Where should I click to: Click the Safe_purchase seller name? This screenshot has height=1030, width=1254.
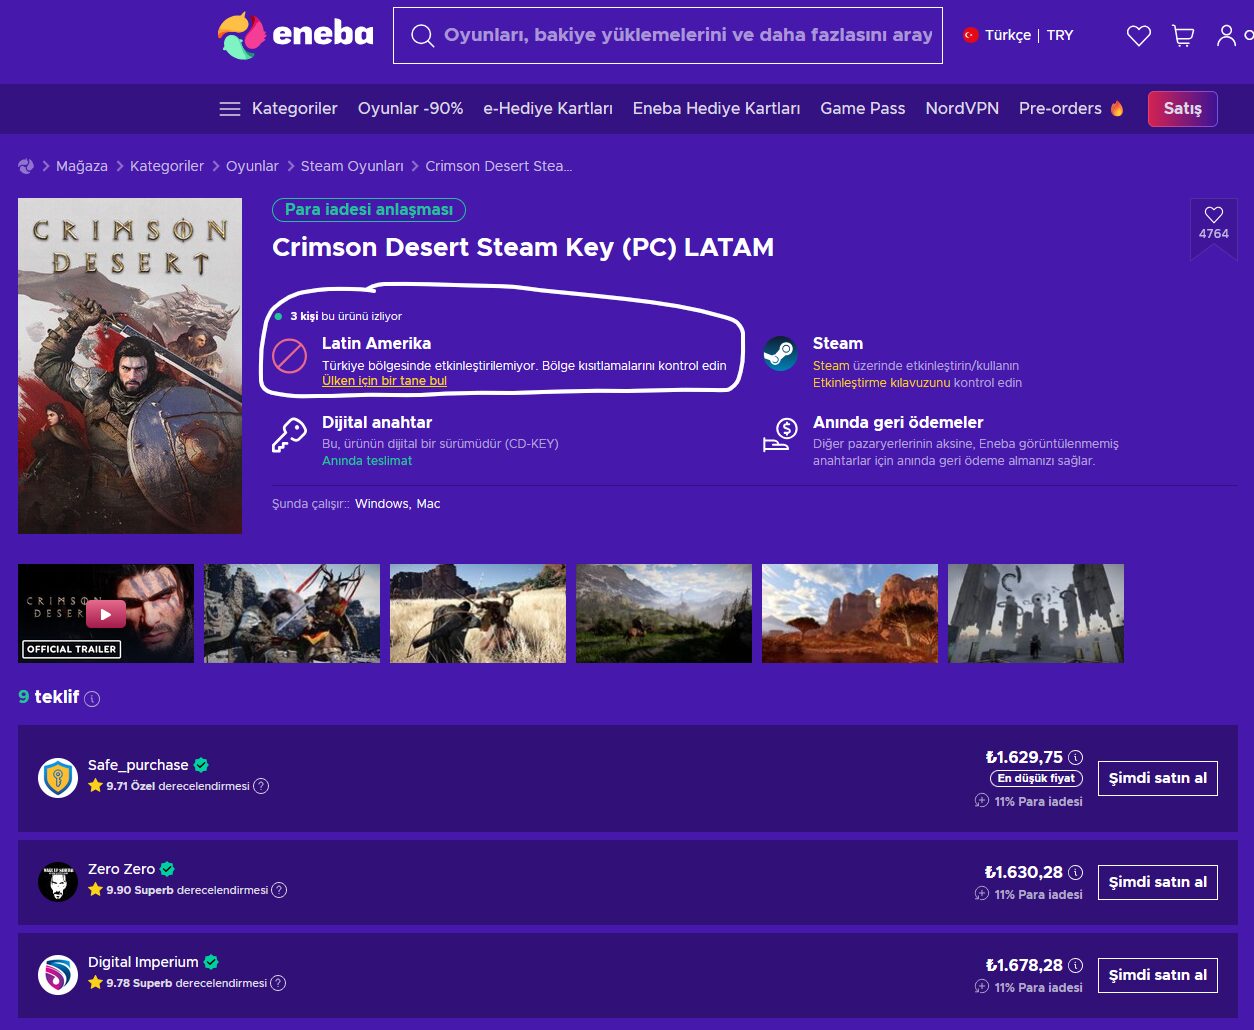(x=138, y=765)
